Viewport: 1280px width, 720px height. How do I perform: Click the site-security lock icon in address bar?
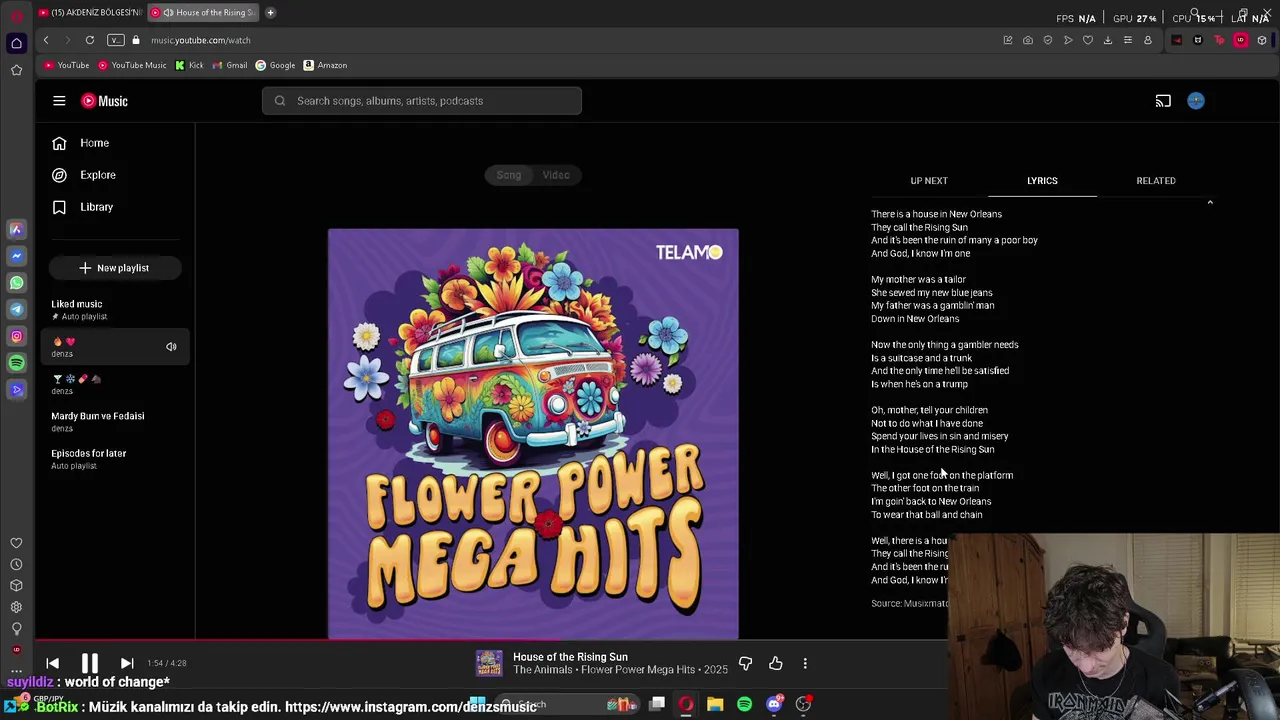pos(136,40)
